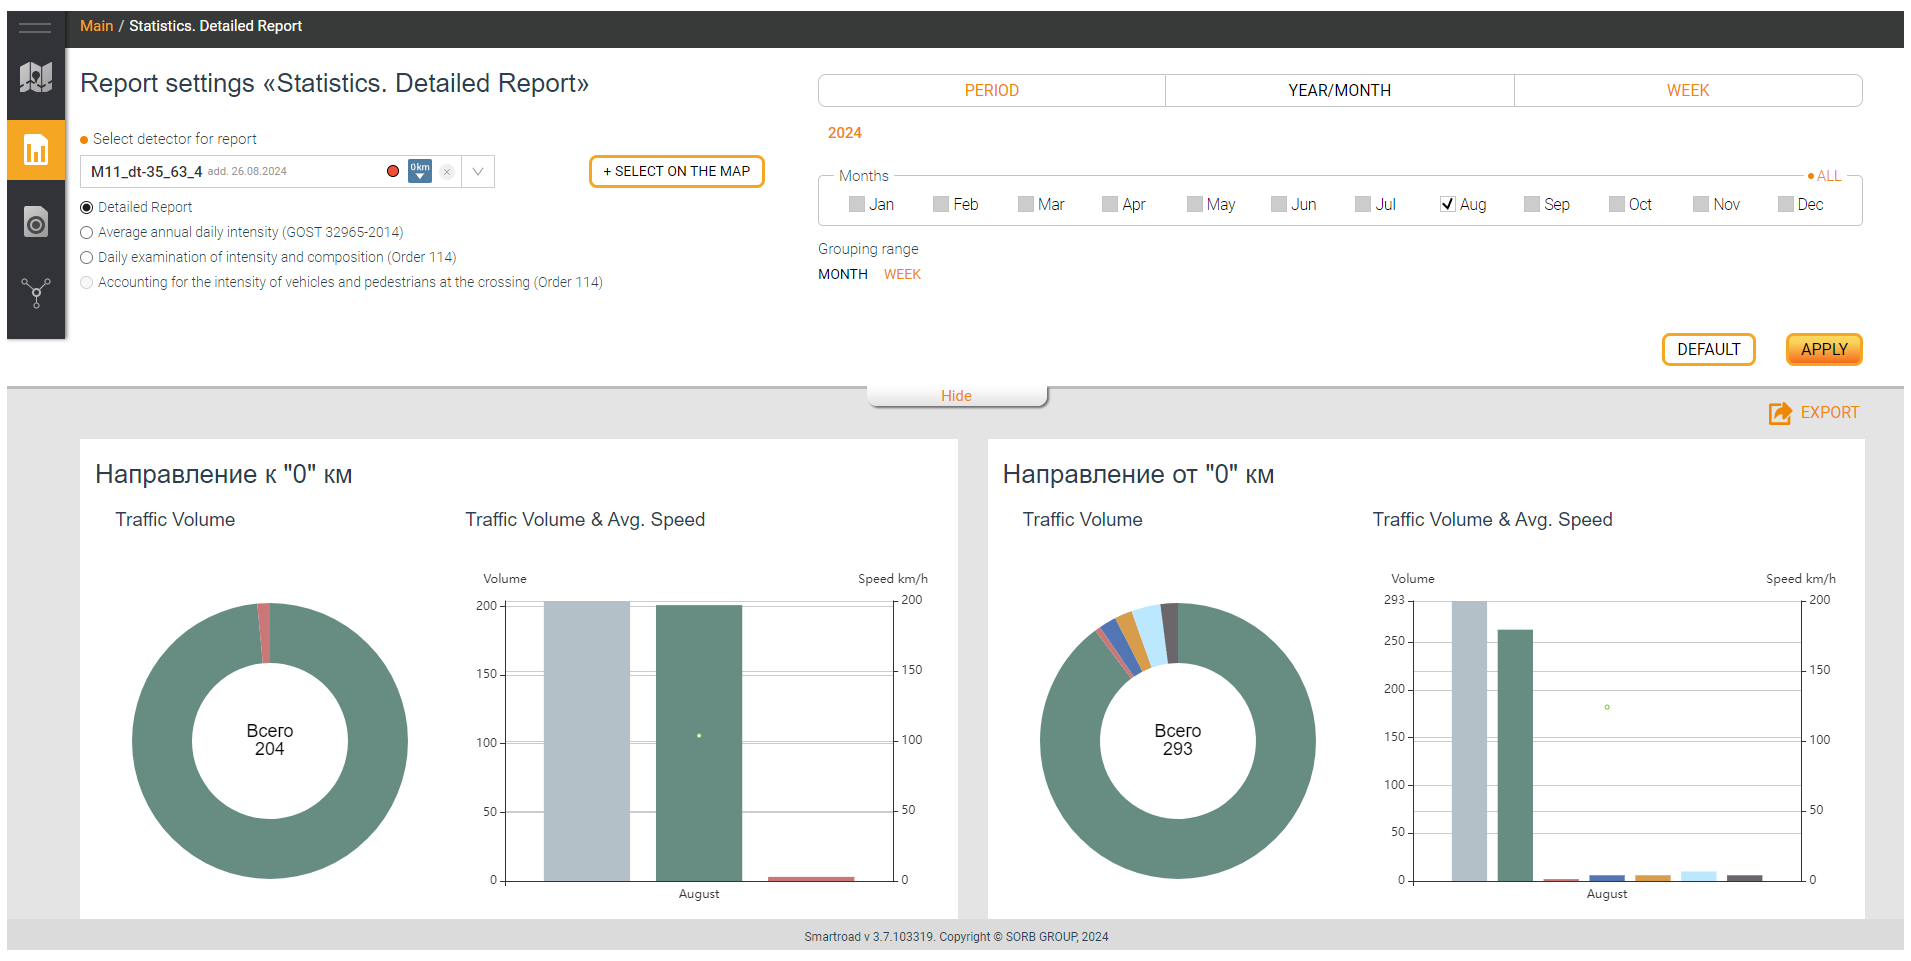1911x961 pixels.
Task: Click the 0km marker icon of the detector
Action: click(420, 171)
